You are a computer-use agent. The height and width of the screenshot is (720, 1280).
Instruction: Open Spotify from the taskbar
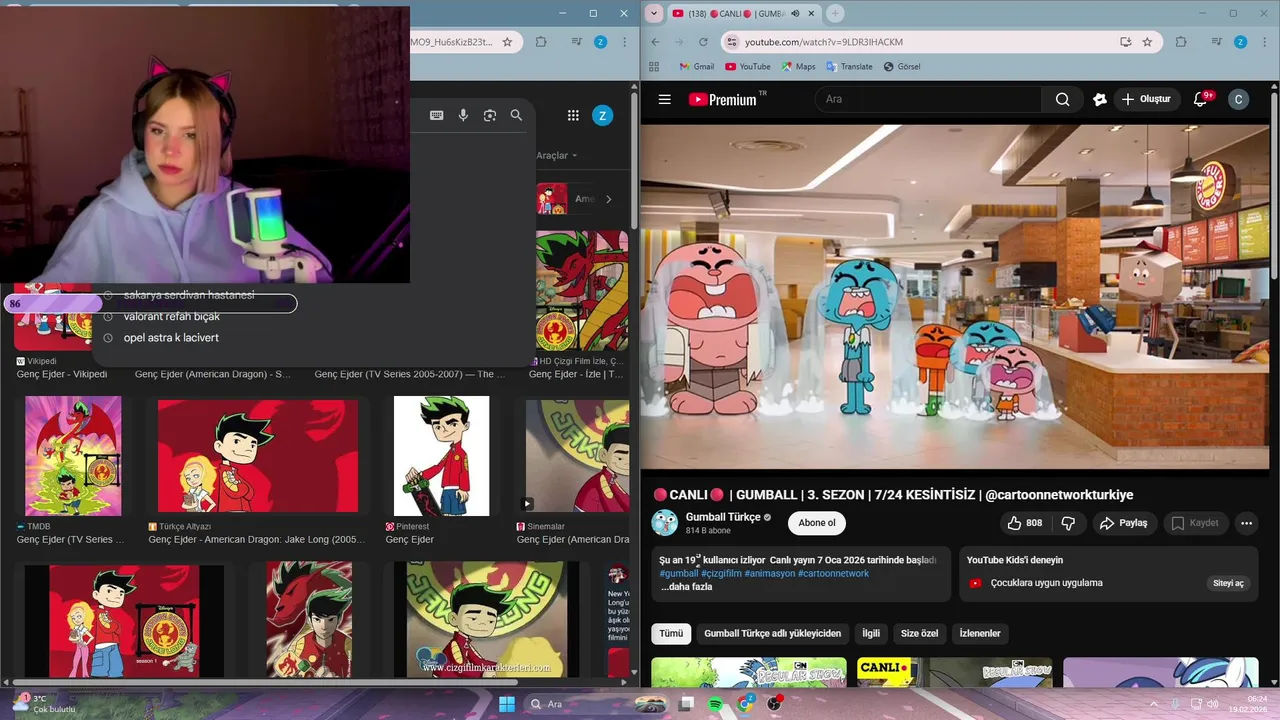point(716,704)
